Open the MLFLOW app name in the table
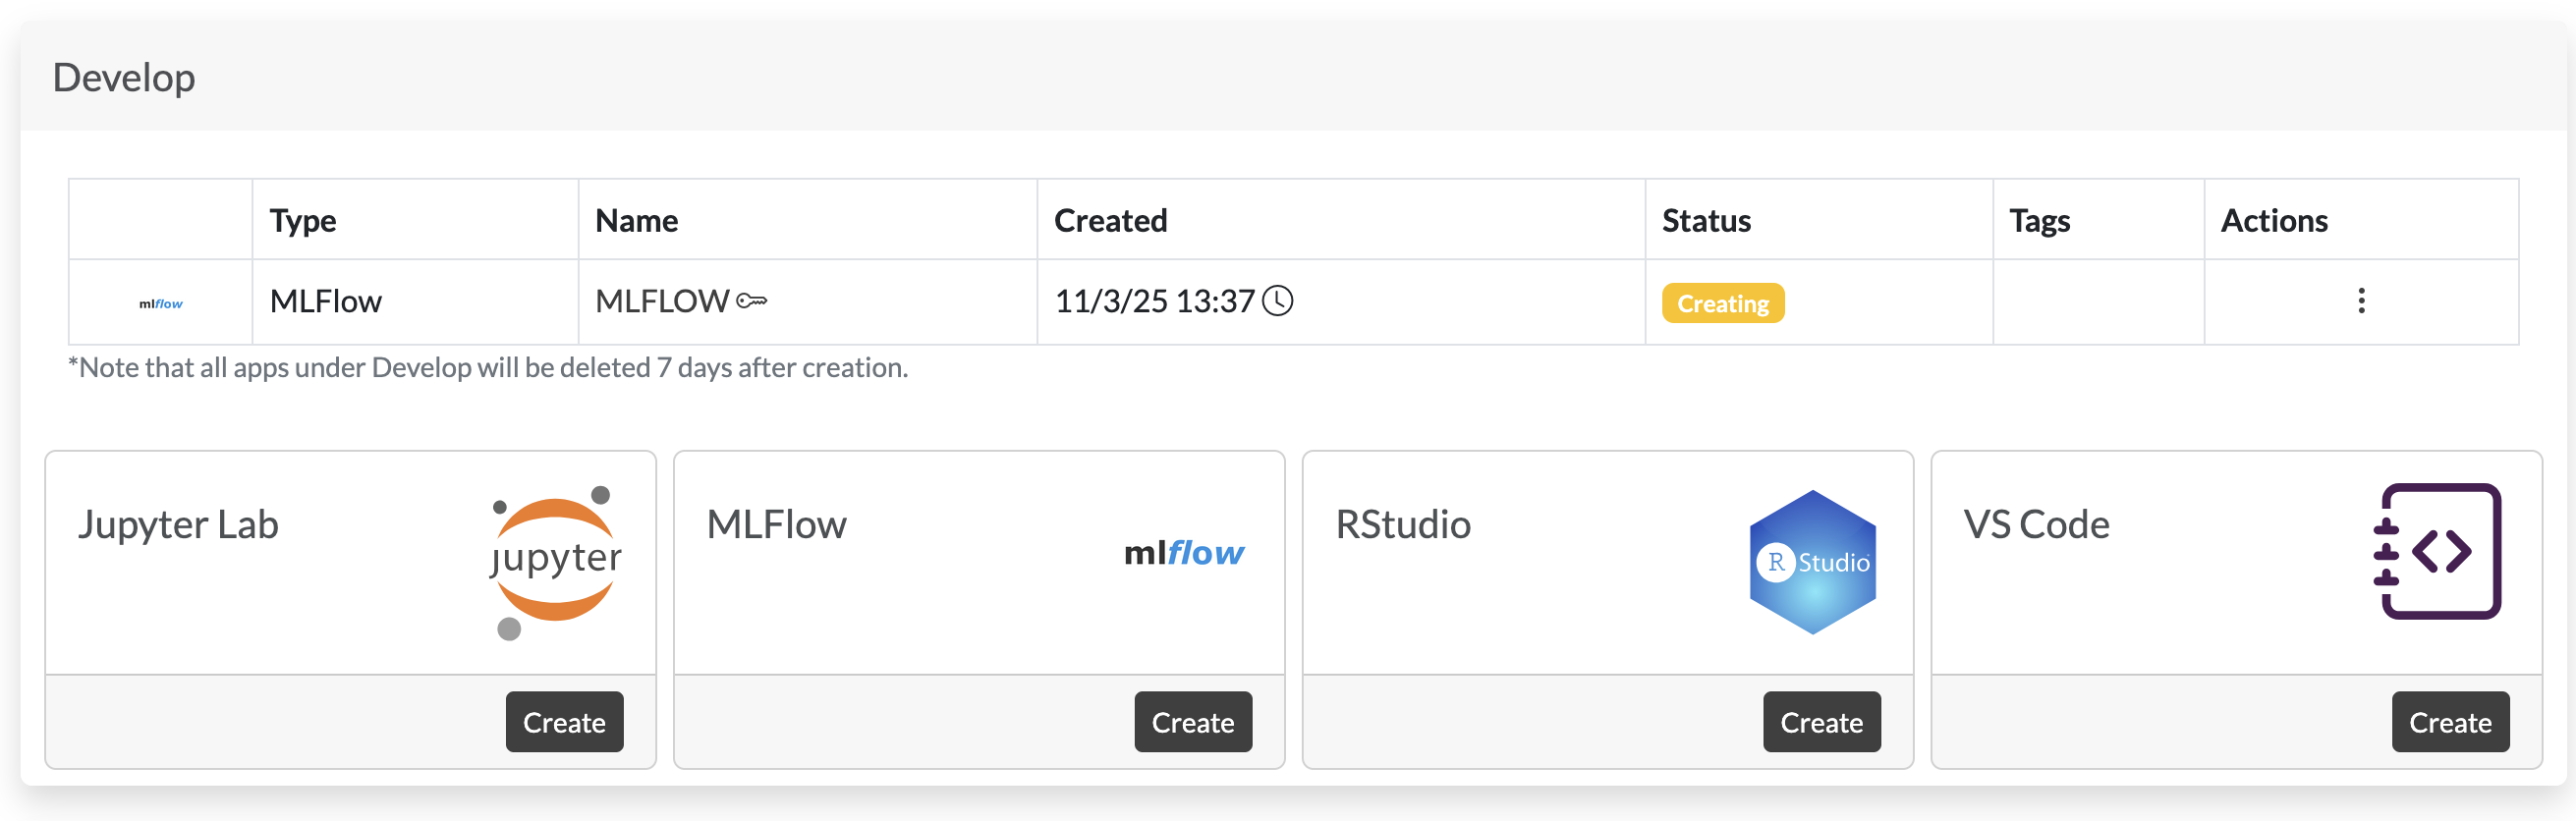This screenshot has height=821, width=2576. [662, 301]
